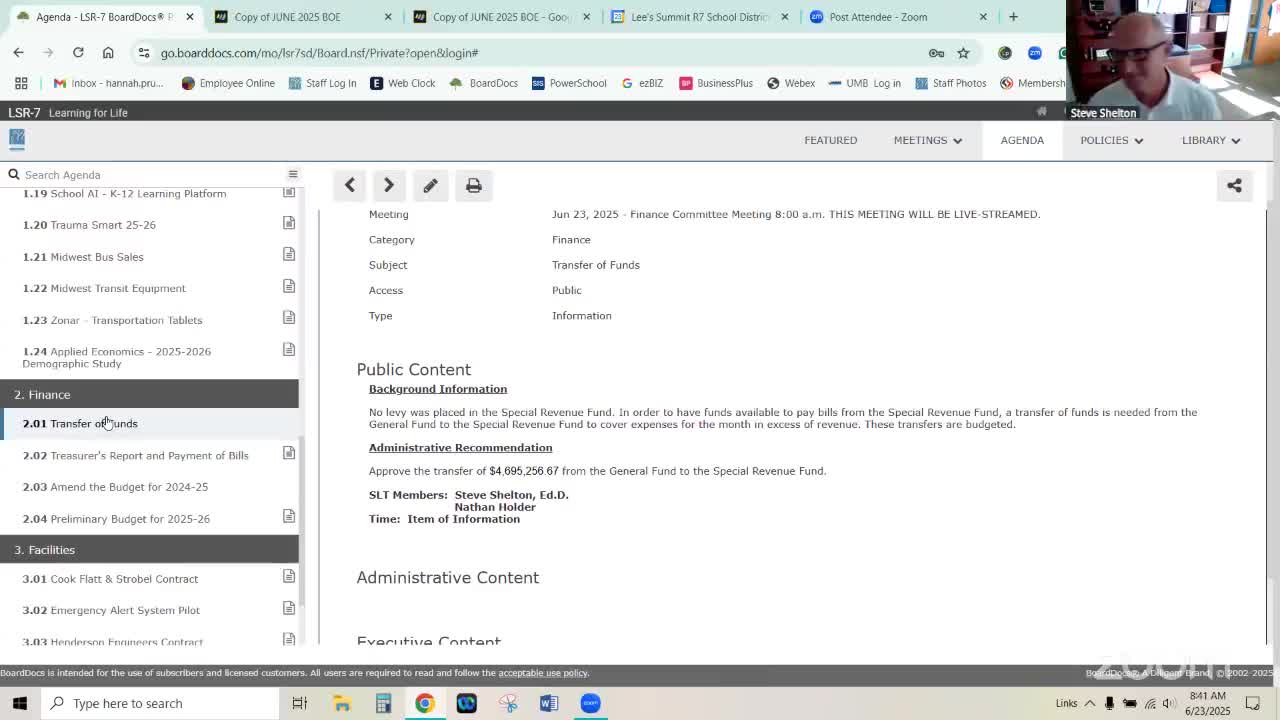Image resolution: width=1280 pixels, height=720 pixels.
Task: Open document icon for 1.24 Applied Economics
Action: coord(289,350)
